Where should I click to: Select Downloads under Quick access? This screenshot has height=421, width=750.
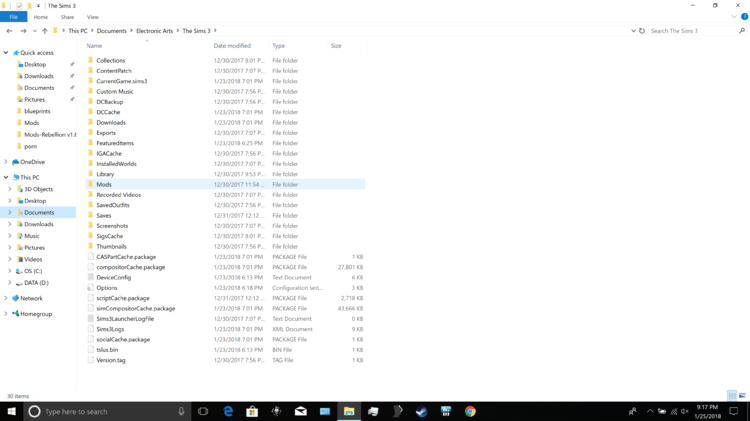click(x=39, y=76)
